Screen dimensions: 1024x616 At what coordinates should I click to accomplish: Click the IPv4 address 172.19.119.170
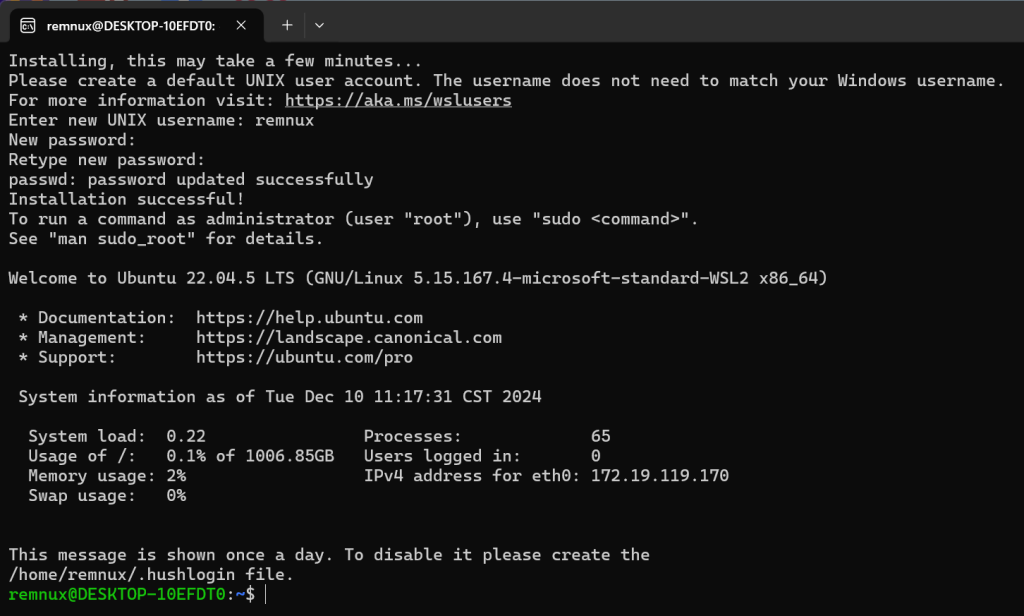(660, 476)
